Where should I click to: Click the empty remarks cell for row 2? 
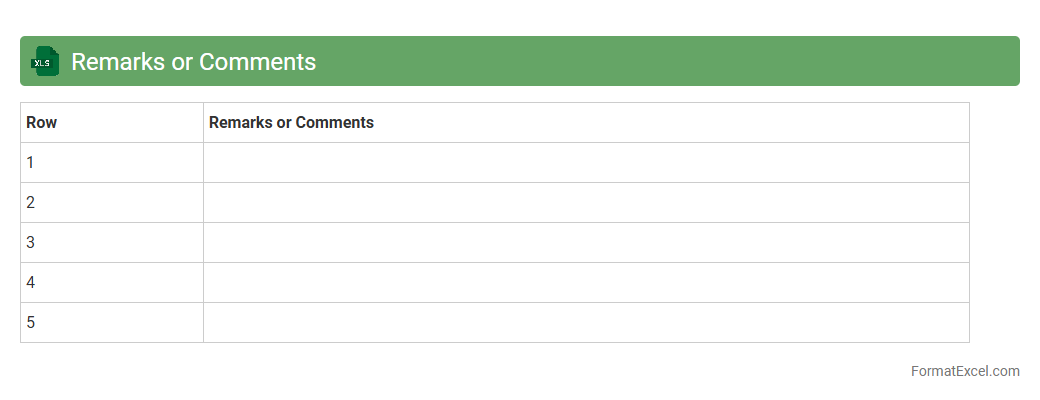tap(586, 203)
